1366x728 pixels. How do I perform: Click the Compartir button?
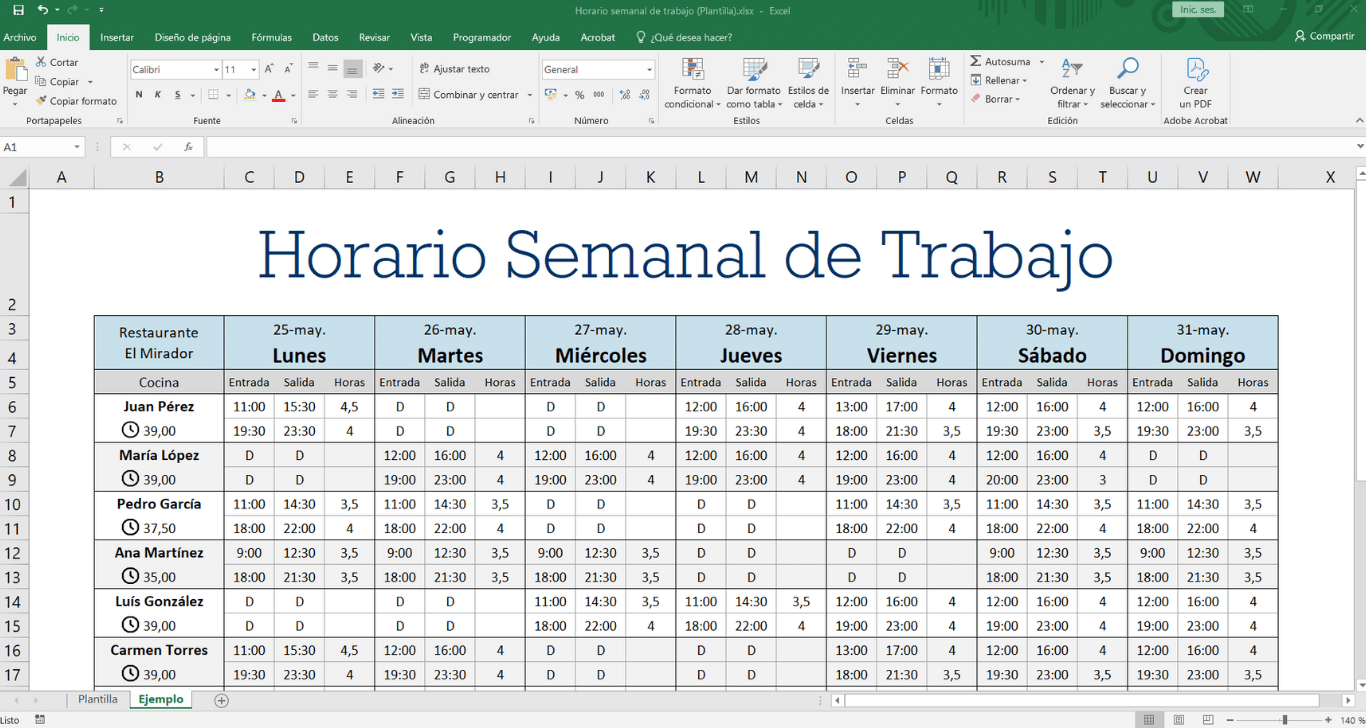pyautogui.click(x=1324, y=36)
